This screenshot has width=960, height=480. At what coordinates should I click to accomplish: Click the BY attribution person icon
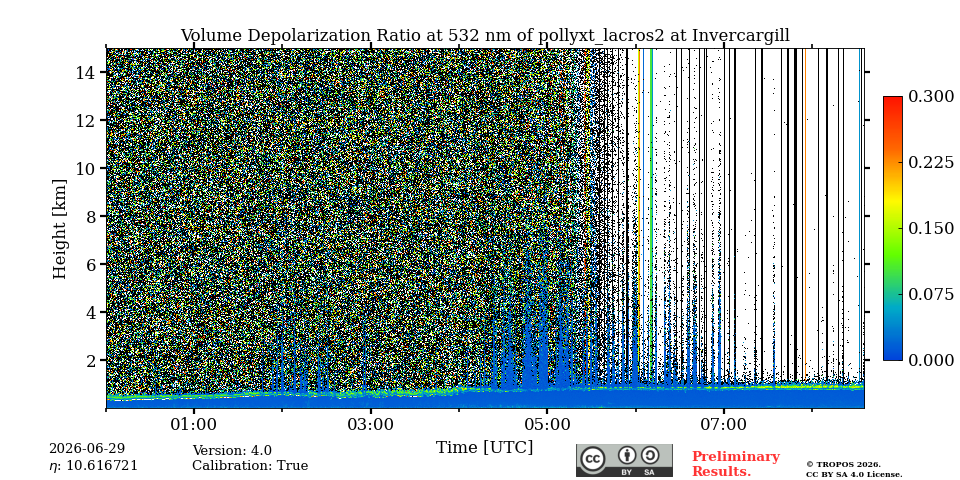click(627, 456)
